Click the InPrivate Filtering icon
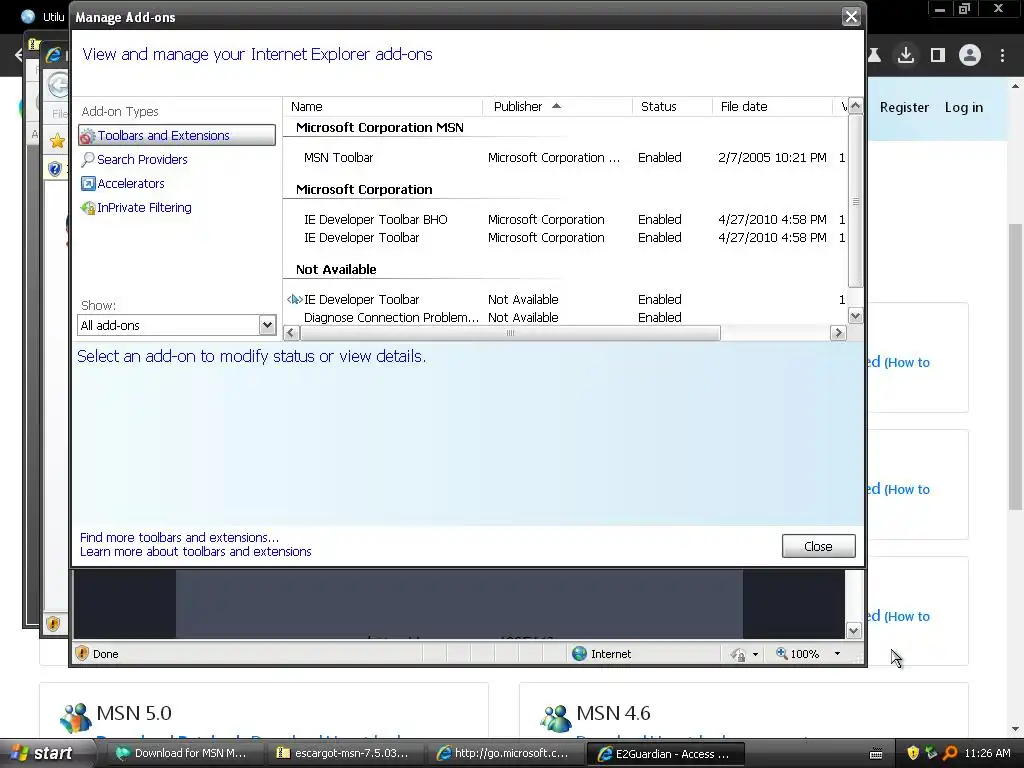The width and height of the screenshot is (1024, 768). pos(88,208)
